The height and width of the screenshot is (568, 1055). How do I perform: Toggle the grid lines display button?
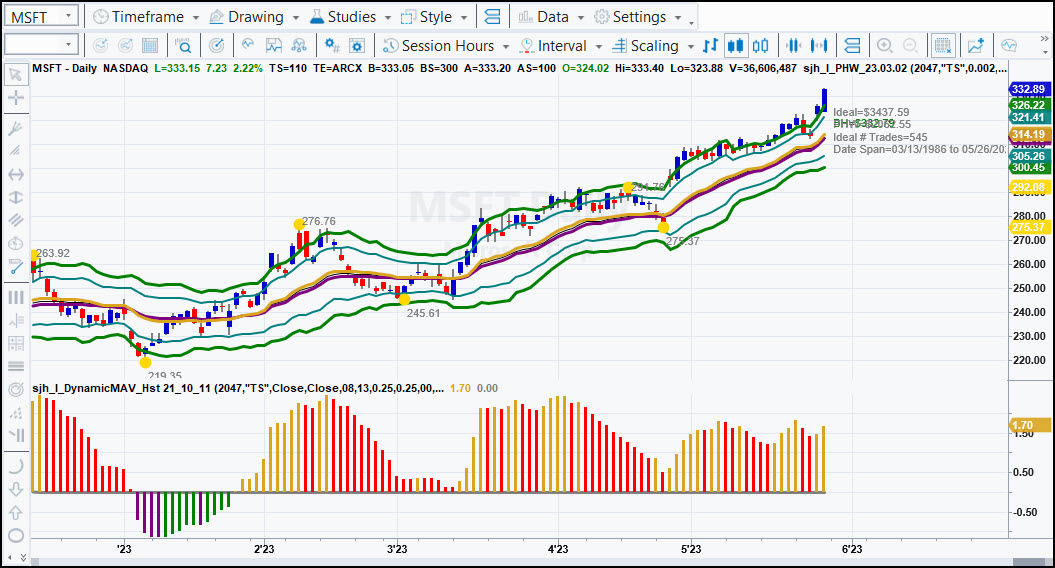(943, 46)
